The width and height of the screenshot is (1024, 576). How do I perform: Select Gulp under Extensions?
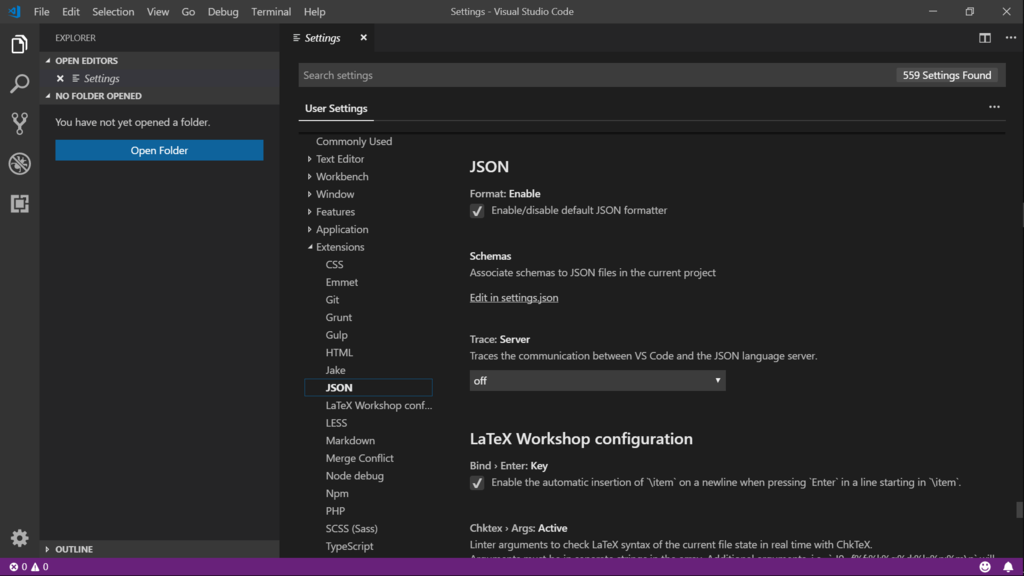(336, 335)
